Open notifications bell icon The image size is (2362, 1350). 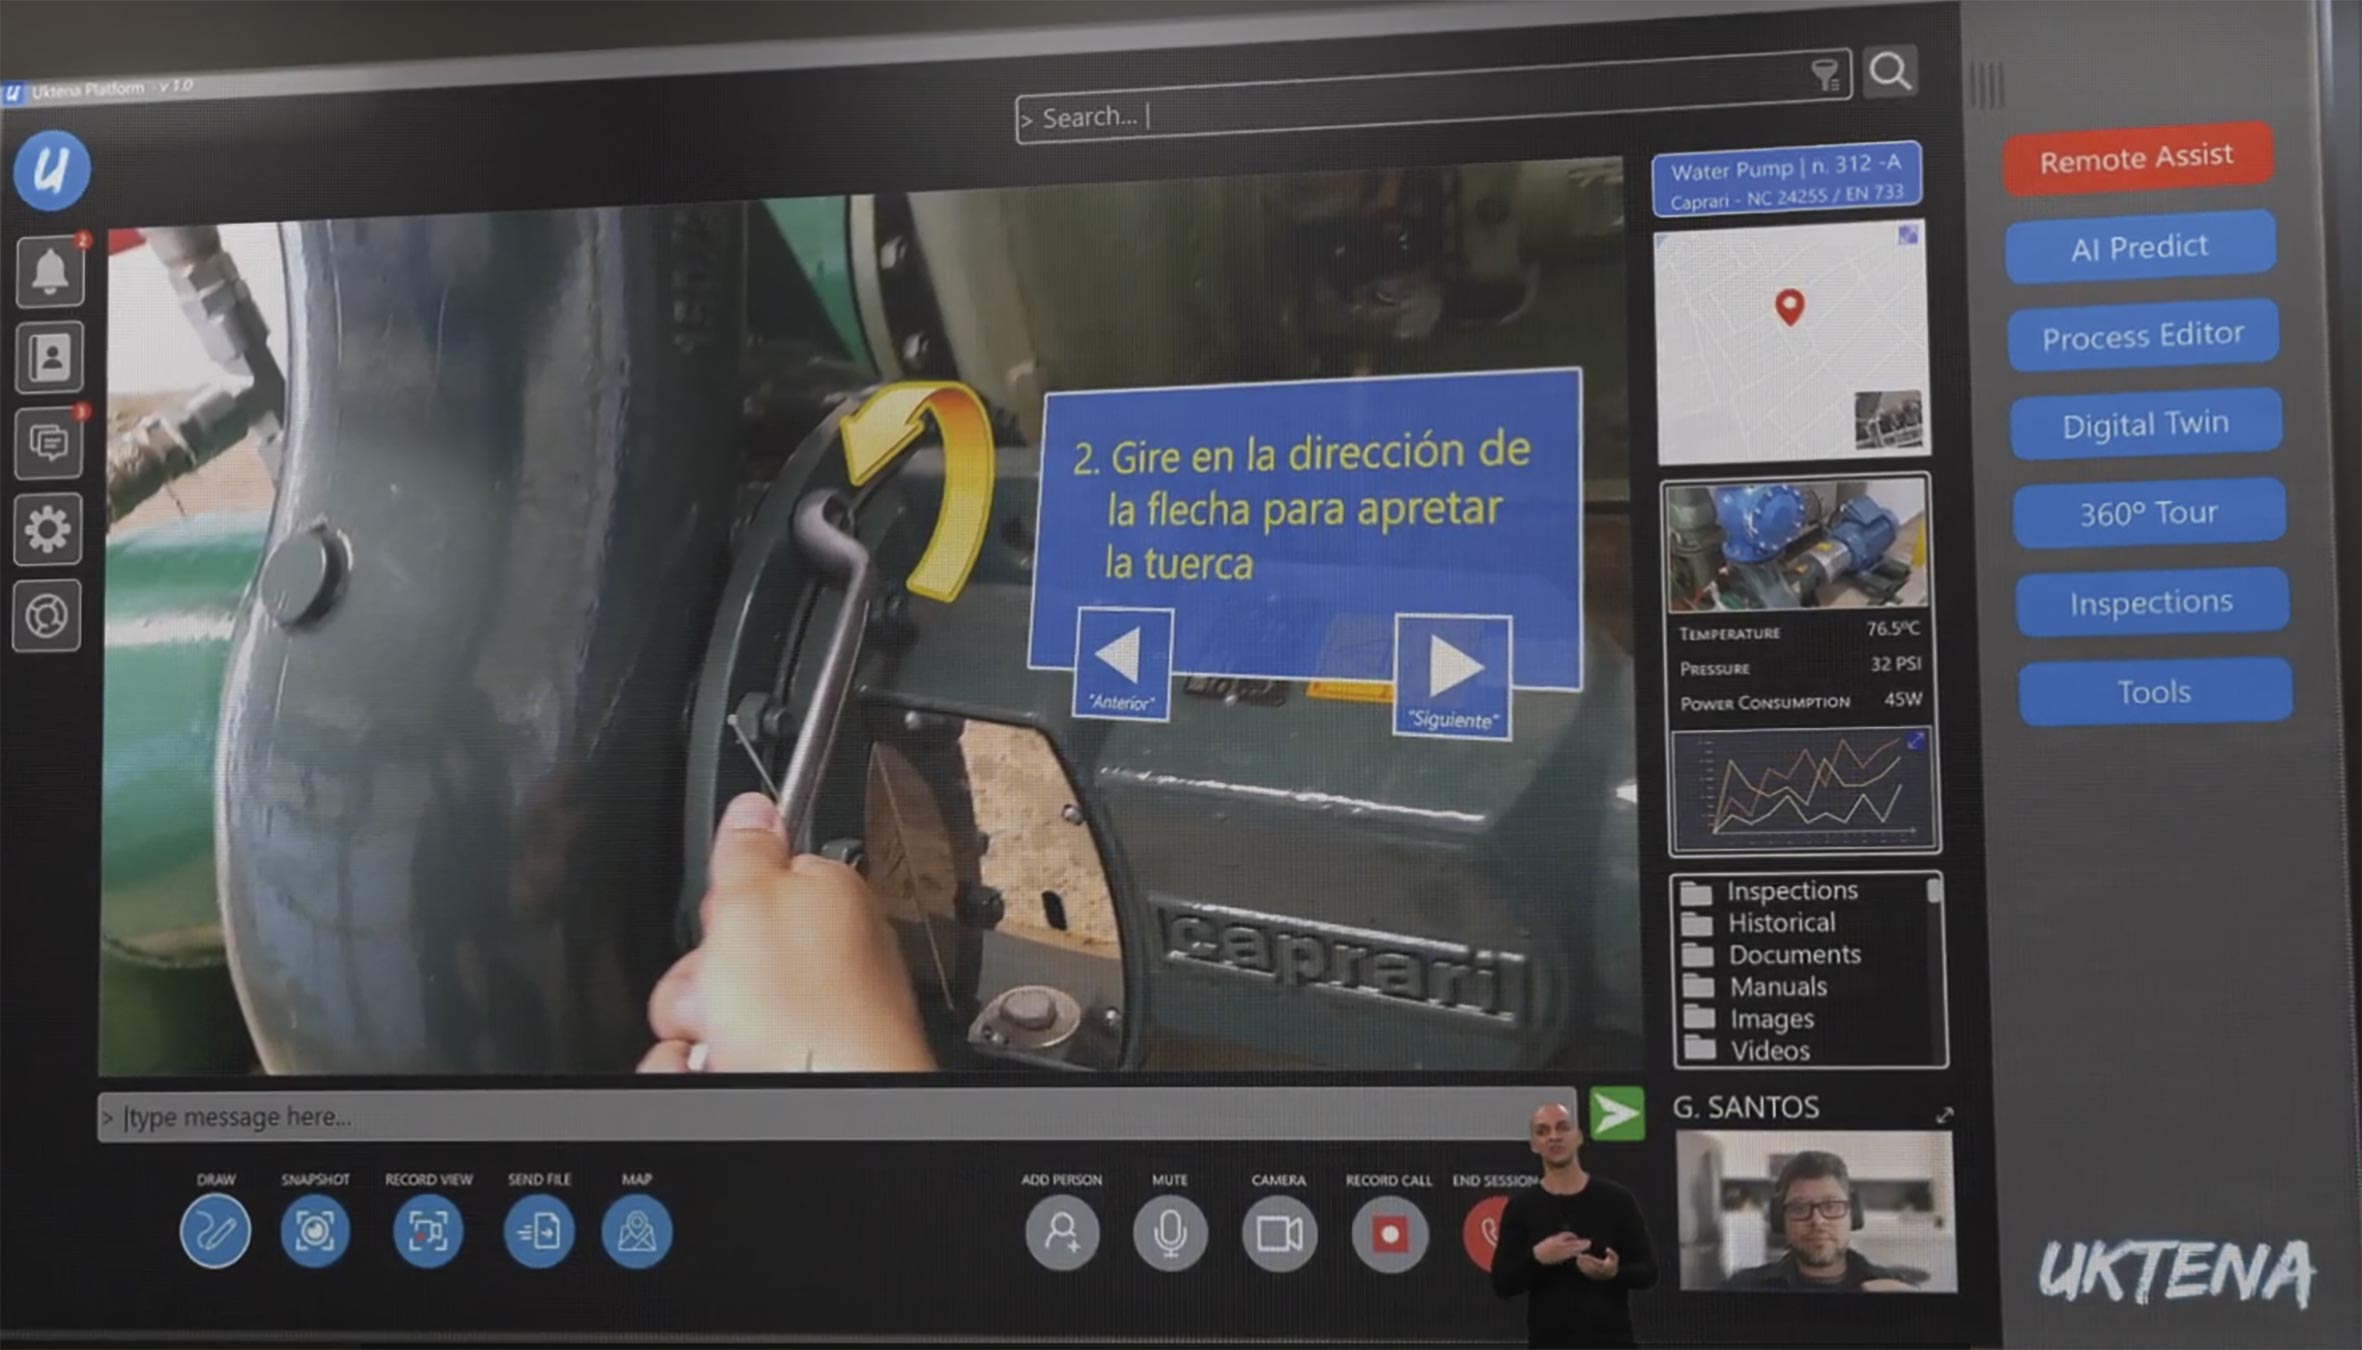point(50,272)
